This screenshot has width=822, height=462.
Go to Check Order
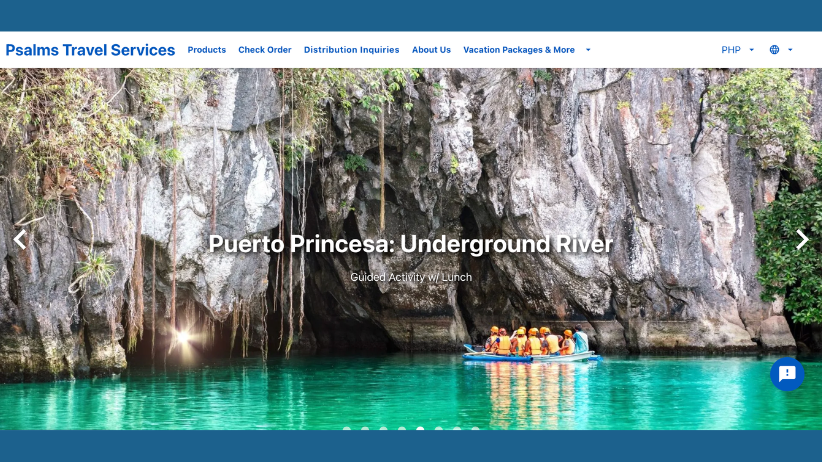(265, 50)
